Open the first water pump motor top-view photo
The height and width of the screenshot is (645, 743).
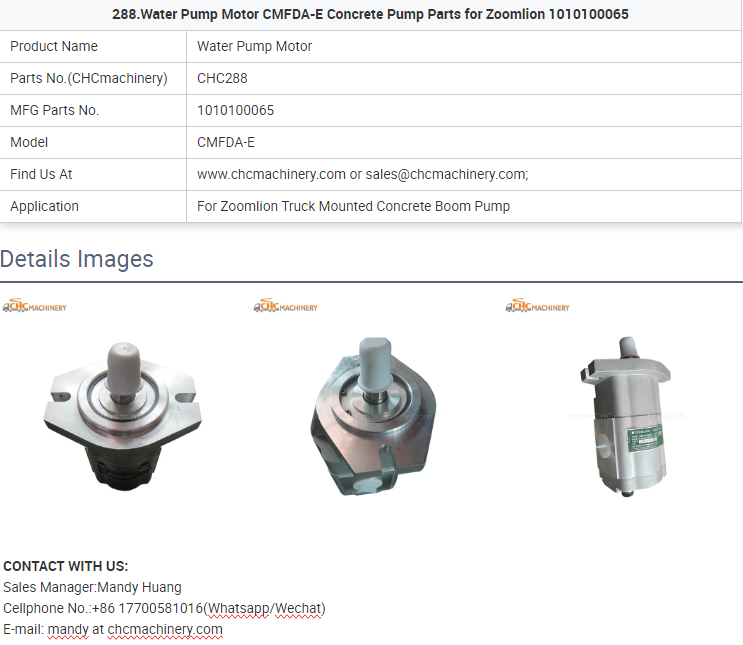(x=123, y=416)
